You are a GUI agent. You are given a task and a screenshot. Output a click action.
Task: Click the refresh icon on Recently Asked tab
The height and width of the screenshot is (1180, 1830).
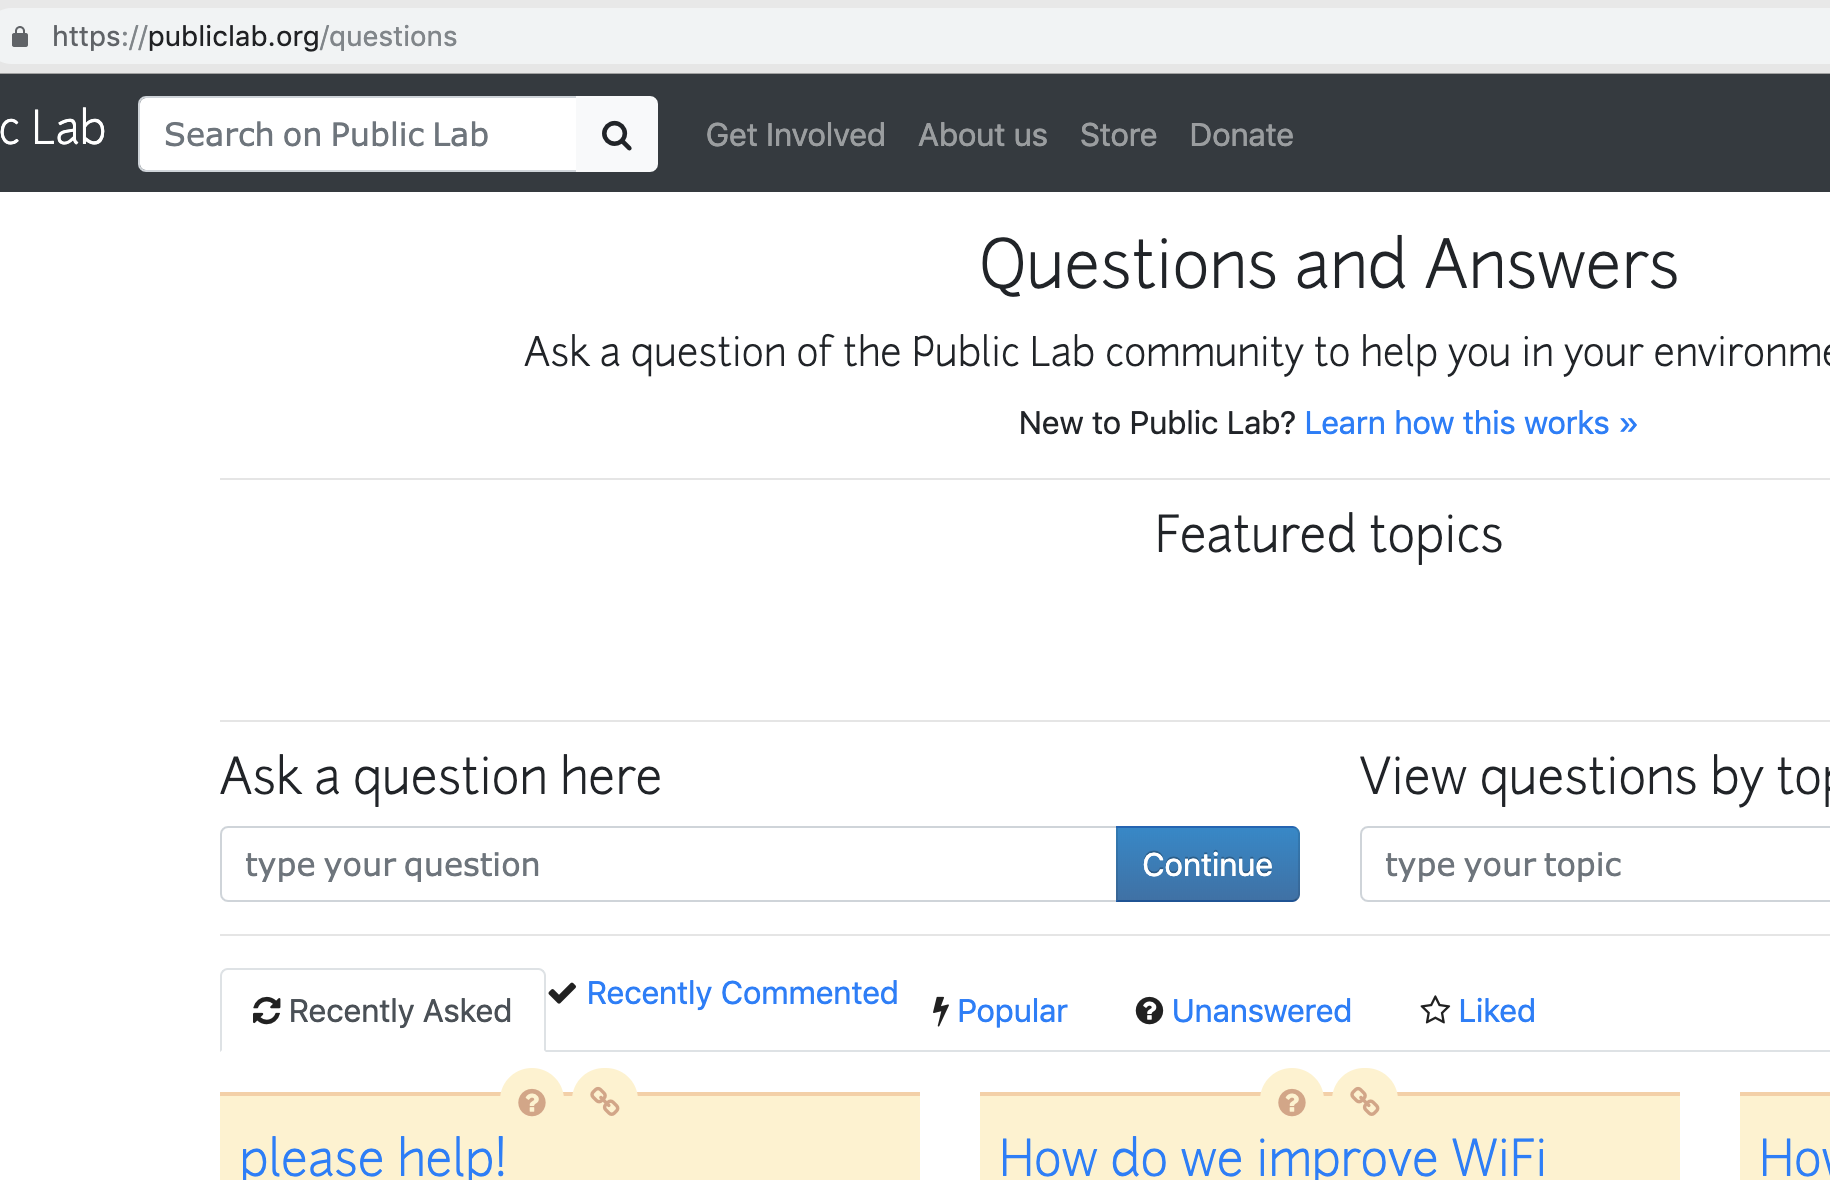(x=265, y=1011)
